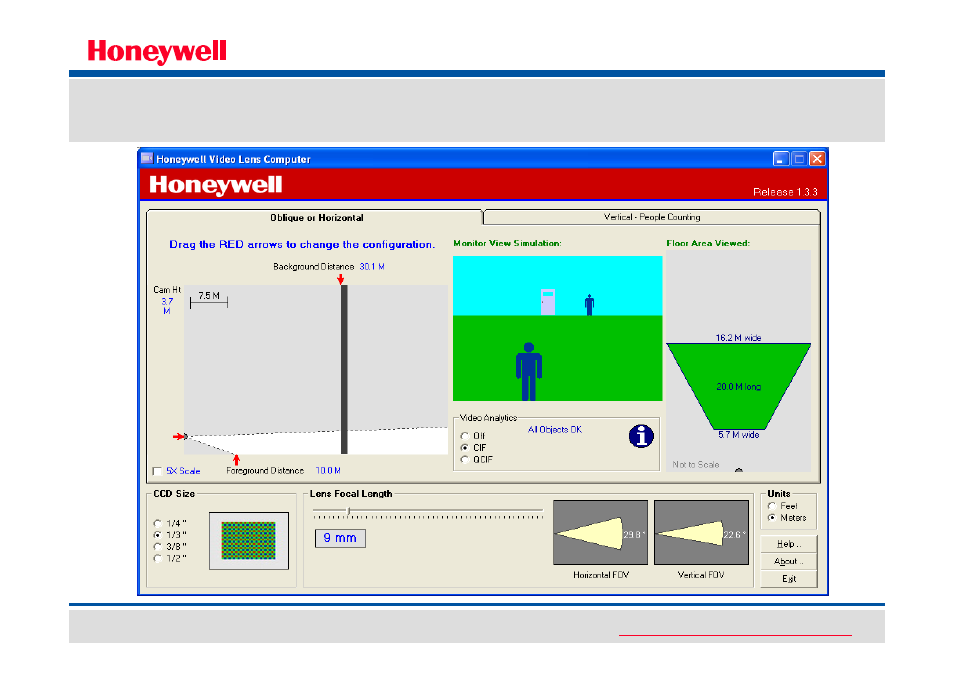Screen dimensions: 954x674
Task: Minimize the Video Lens Computer window
Action: pyautogui.click(x=781, y=159)
